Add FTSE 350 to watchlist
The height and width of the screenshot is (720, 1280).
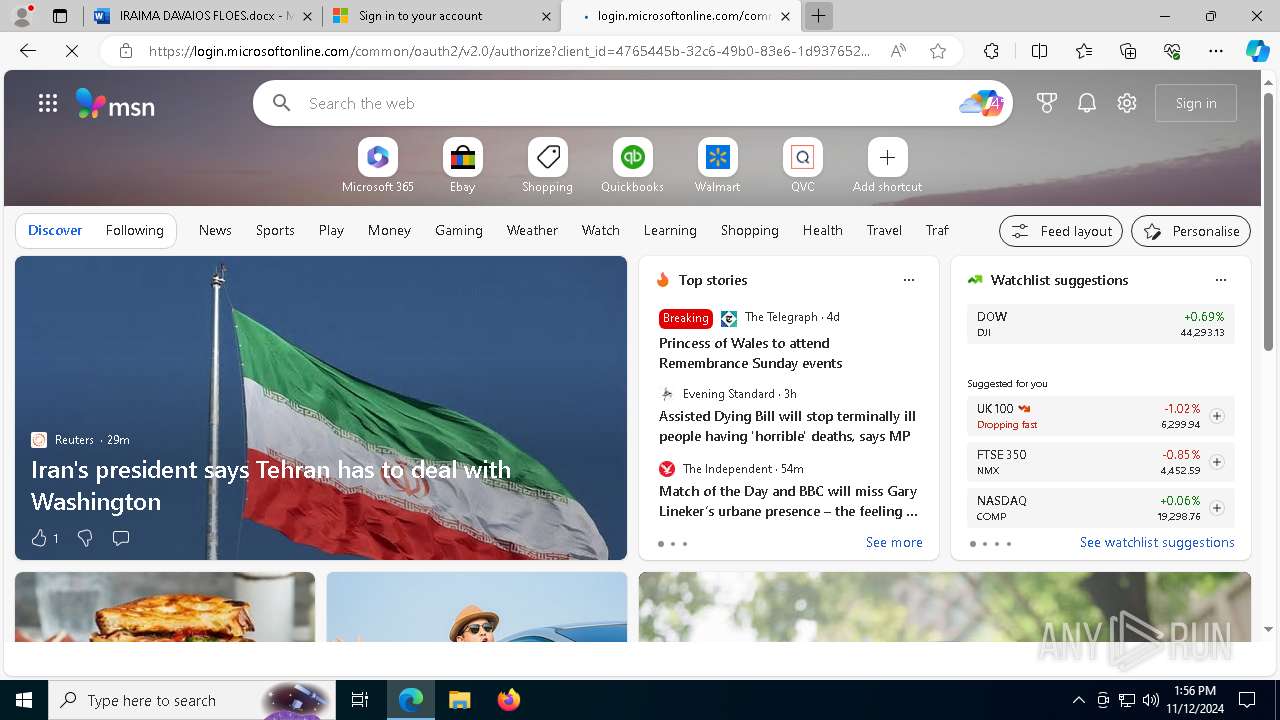(x=1217, y=462)
